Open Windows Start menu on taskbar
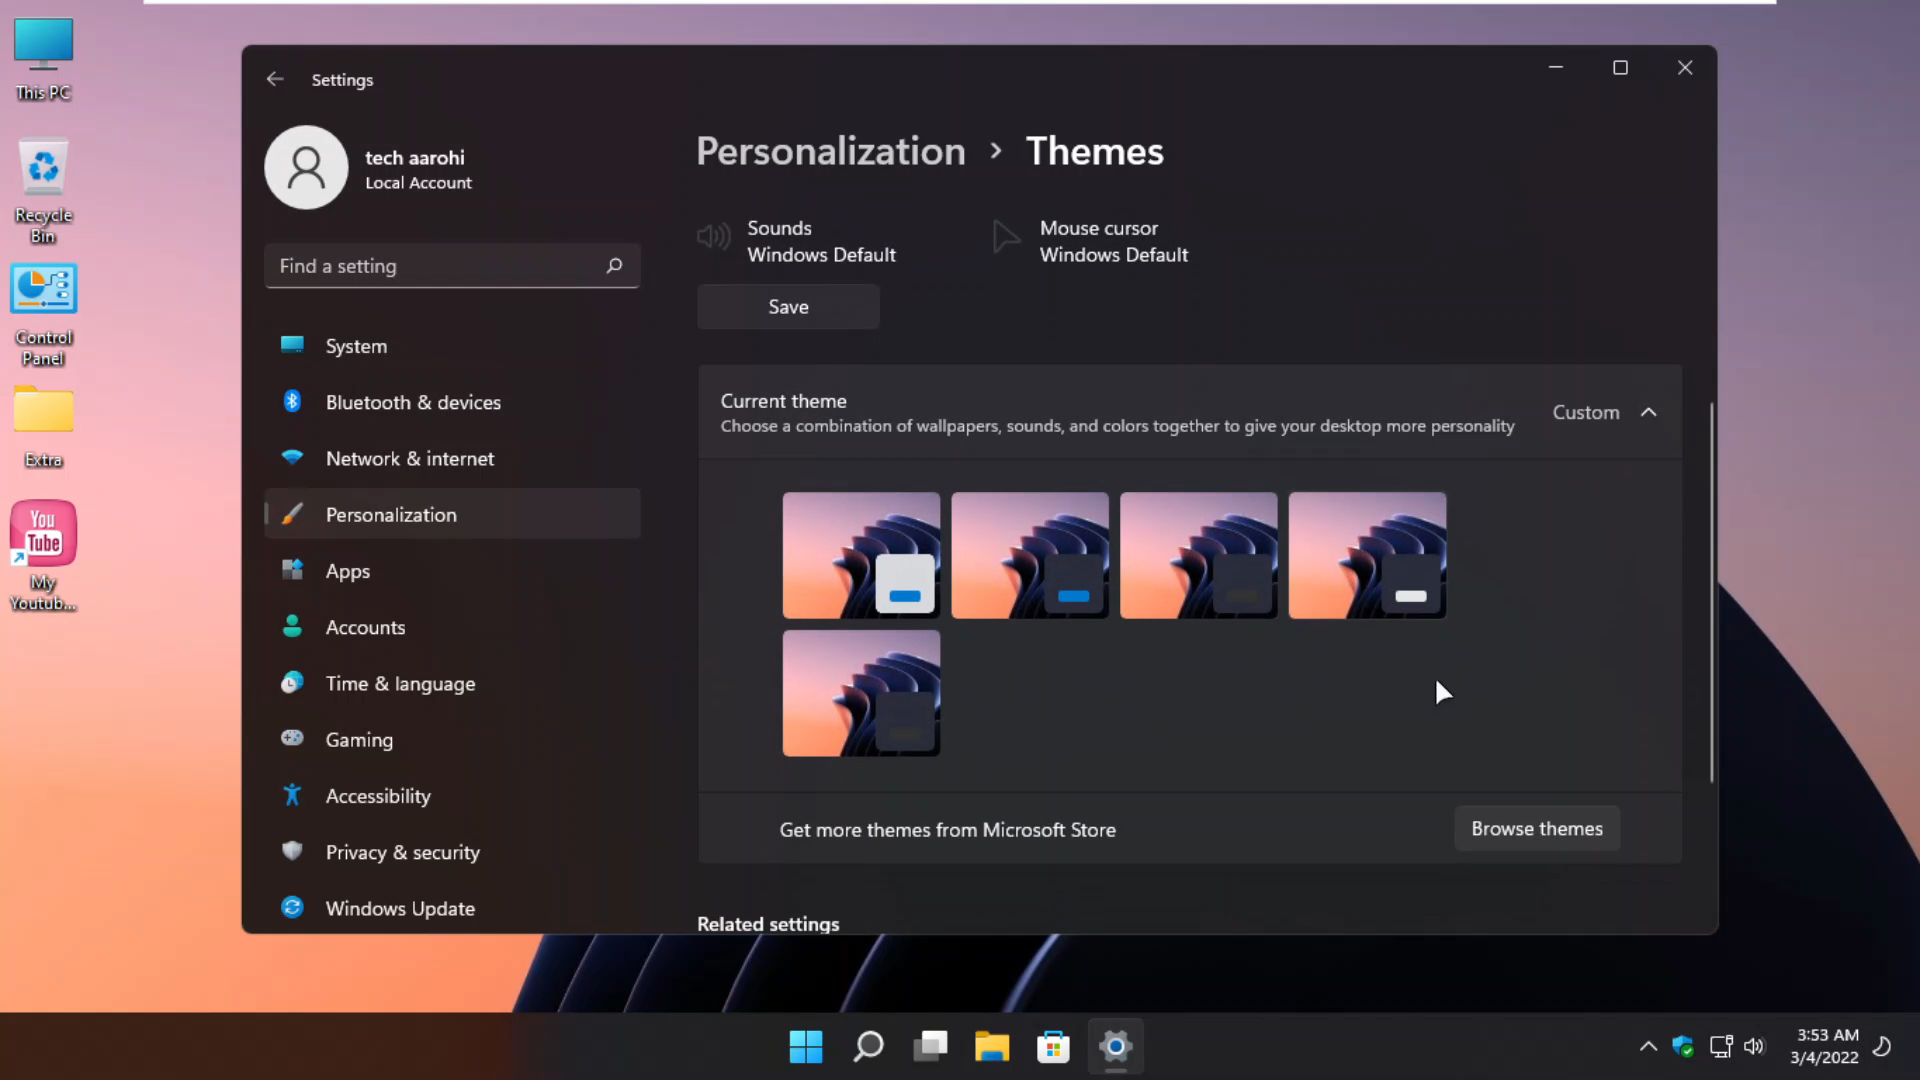The width and height of the screenshot is (1920, 1080). point(806,1047)
